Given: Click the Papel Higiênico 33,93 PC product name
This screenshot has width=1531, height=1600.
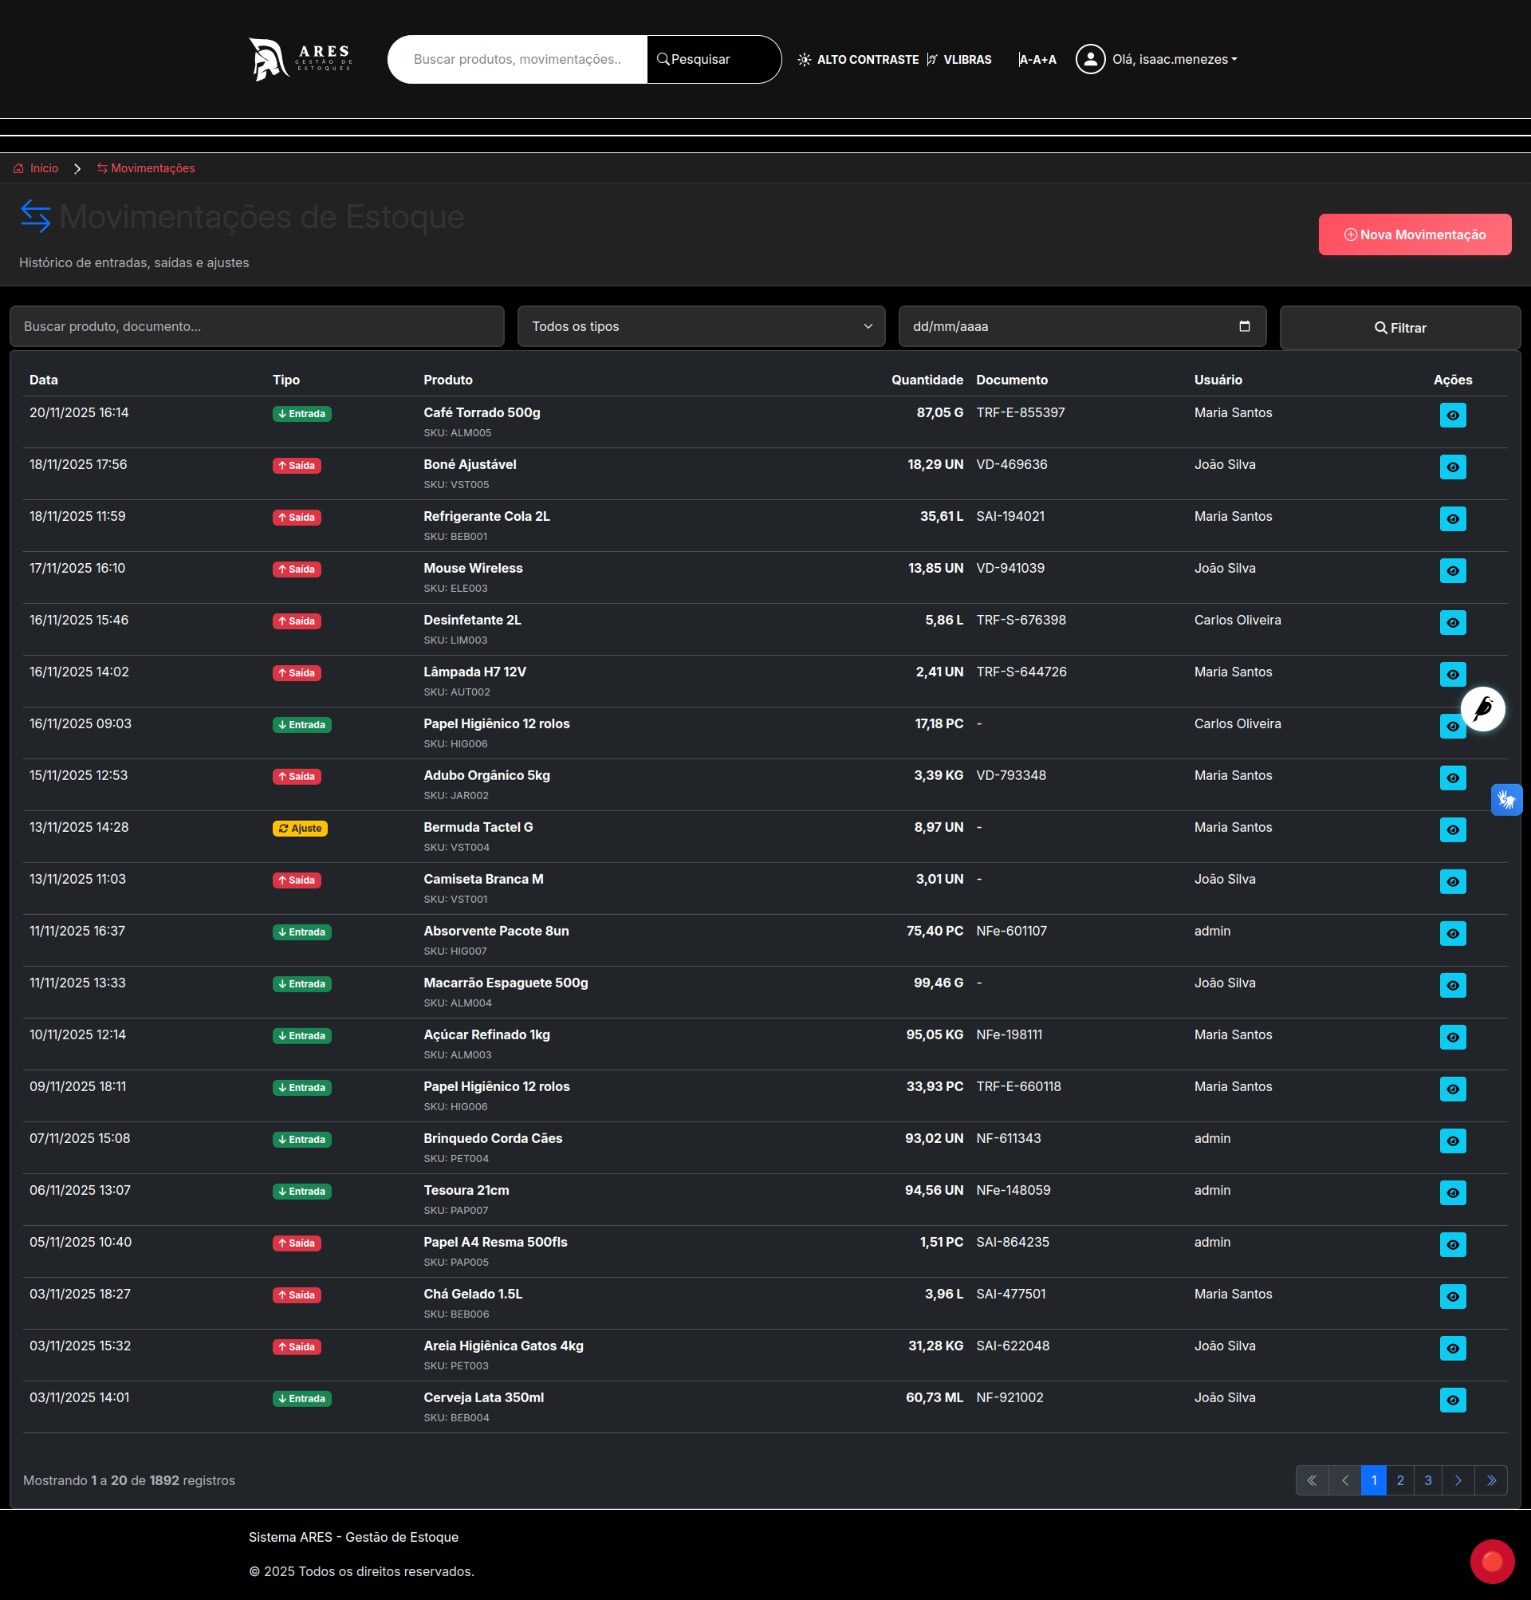Looking at the screenshot, I should coord(496,1086).
